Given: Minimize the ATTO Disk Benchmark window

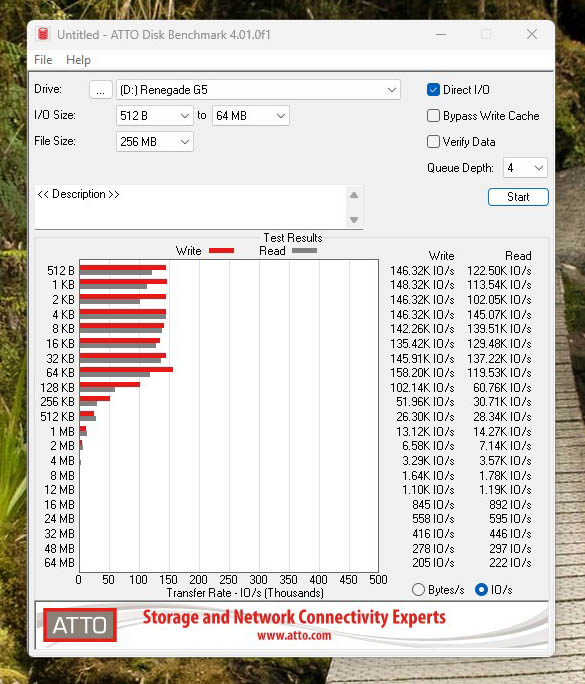Looking at the screenshot, I should (x=441, y=34).
